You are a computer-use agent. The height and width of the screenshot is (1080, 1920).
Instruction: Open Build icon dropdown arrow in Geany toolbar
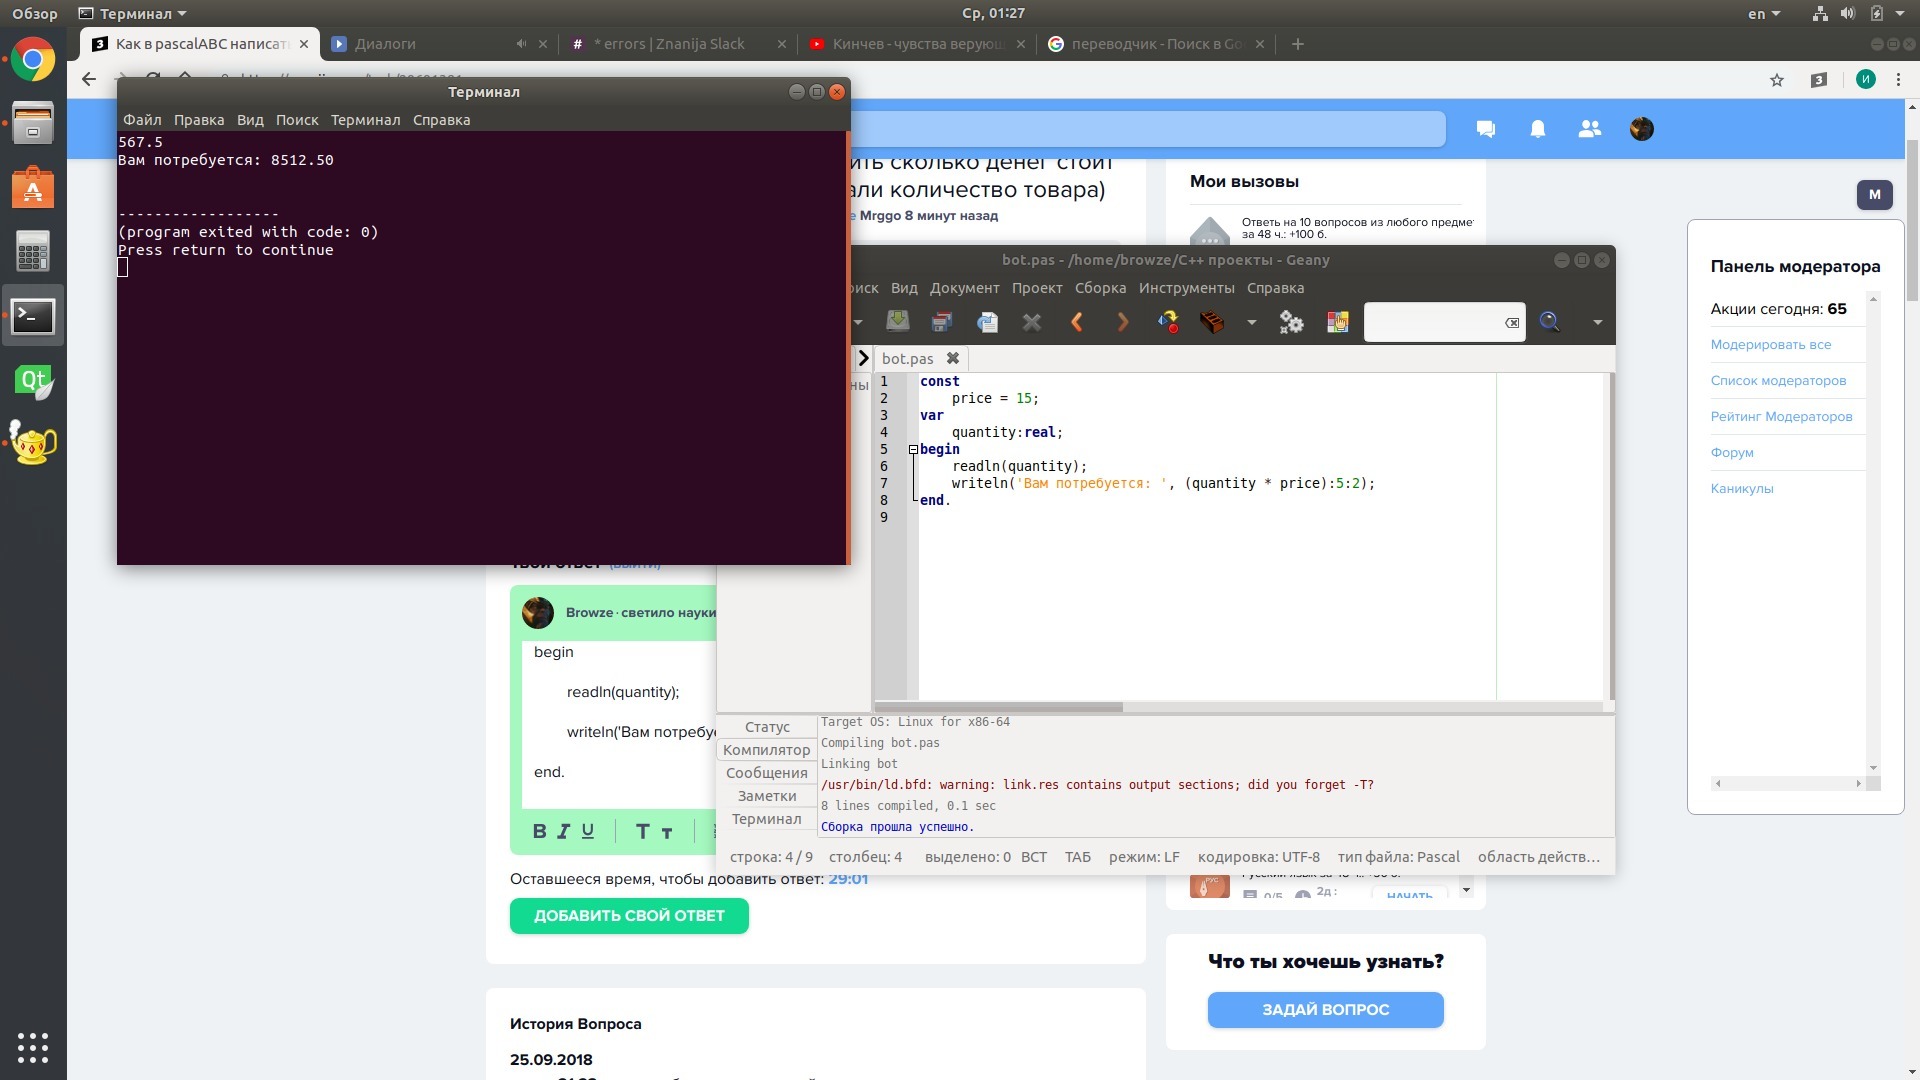click(x=1251, y=322)
